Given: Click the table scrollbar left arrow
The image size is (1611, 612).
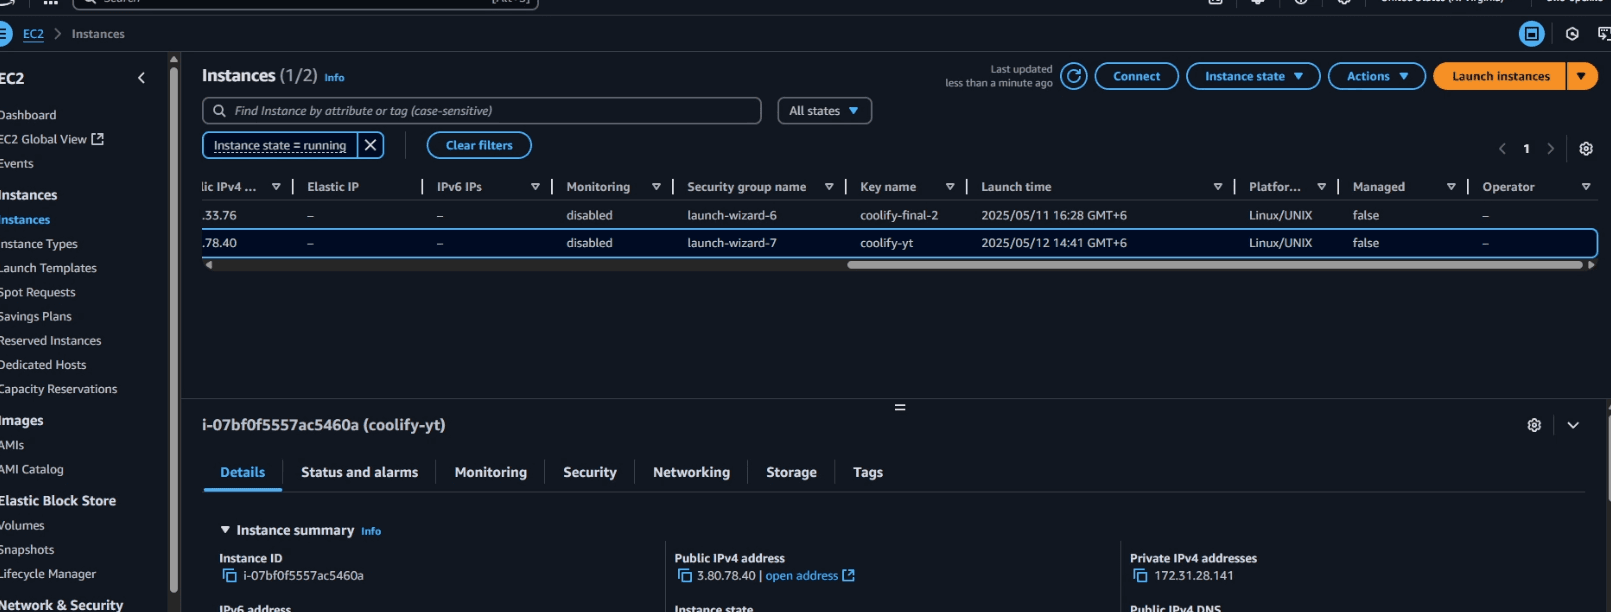Looking at the screenshot, I should 208,265.
